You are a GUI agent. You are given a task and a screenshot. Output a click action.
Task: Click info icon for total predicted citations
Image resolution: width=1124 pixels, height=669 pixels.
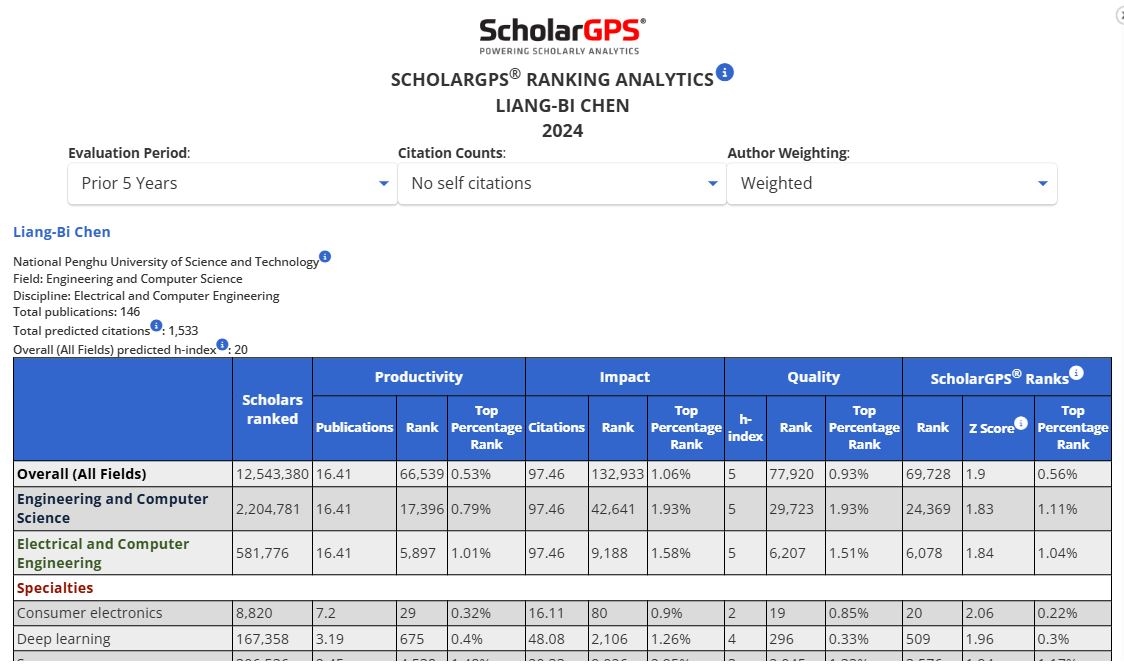pos(156,326)
